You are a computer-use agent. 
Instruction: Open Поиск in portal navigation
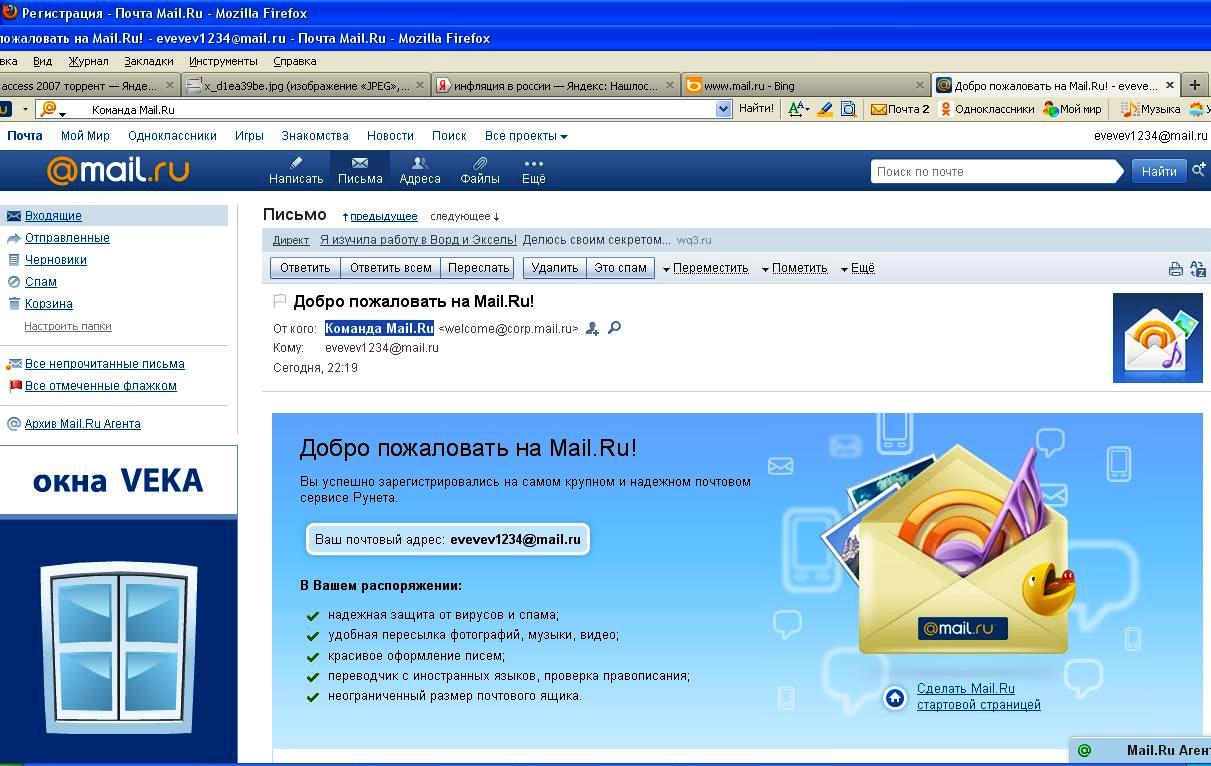pos(449,136)
